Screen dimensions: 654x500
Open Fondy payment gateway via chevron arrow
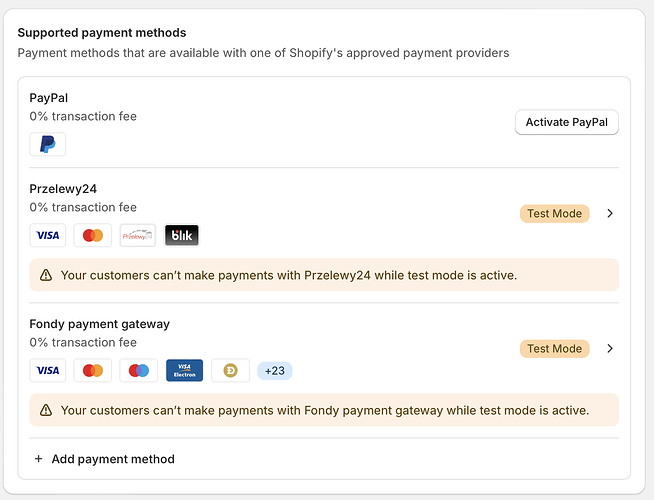pos(611,348)
